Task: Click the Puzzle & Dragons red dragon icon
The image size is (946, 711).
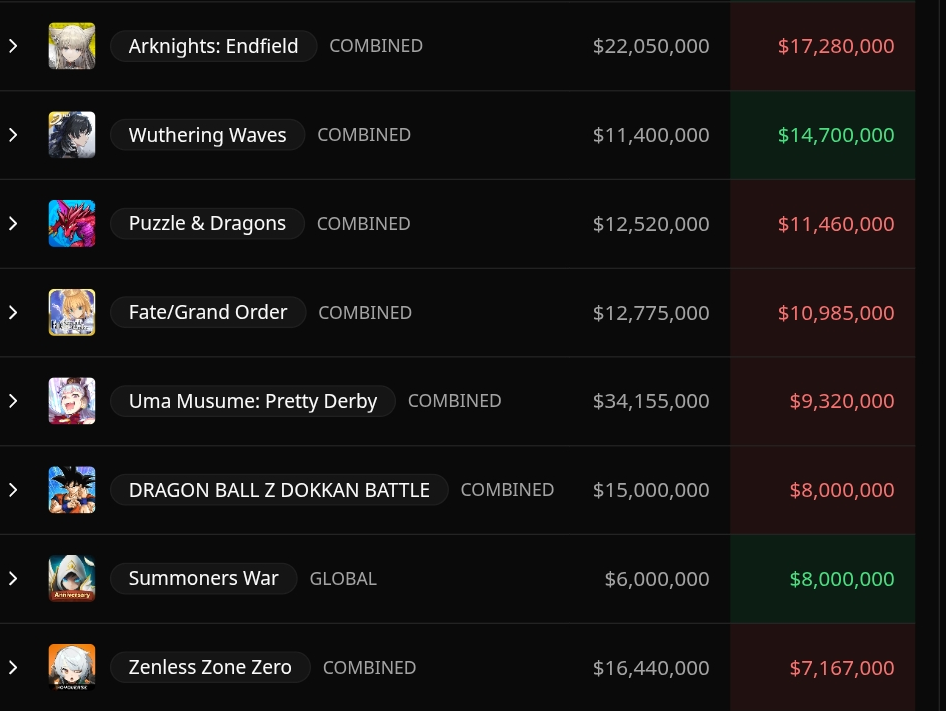Action: [72, 223]
